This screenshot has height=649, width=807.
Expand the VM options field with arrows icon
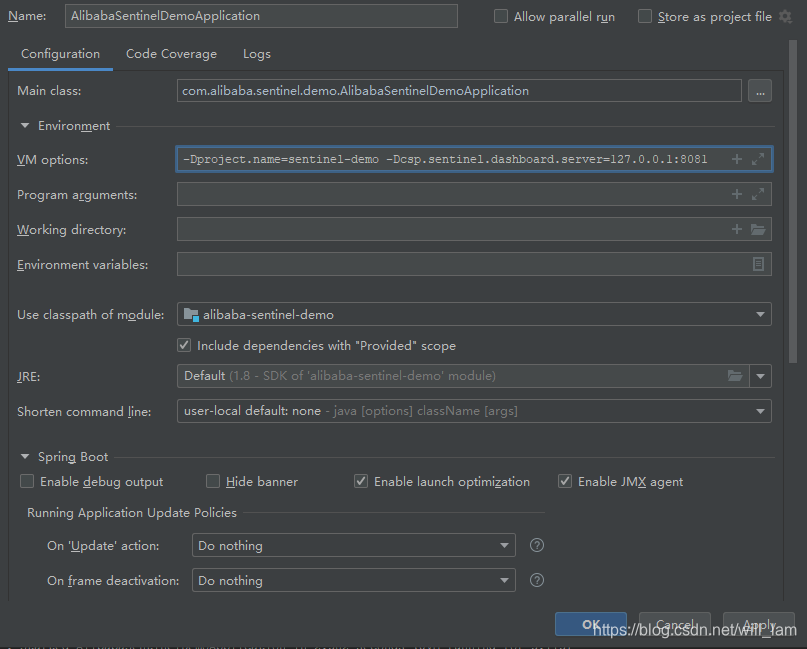(x=758, y=159)
